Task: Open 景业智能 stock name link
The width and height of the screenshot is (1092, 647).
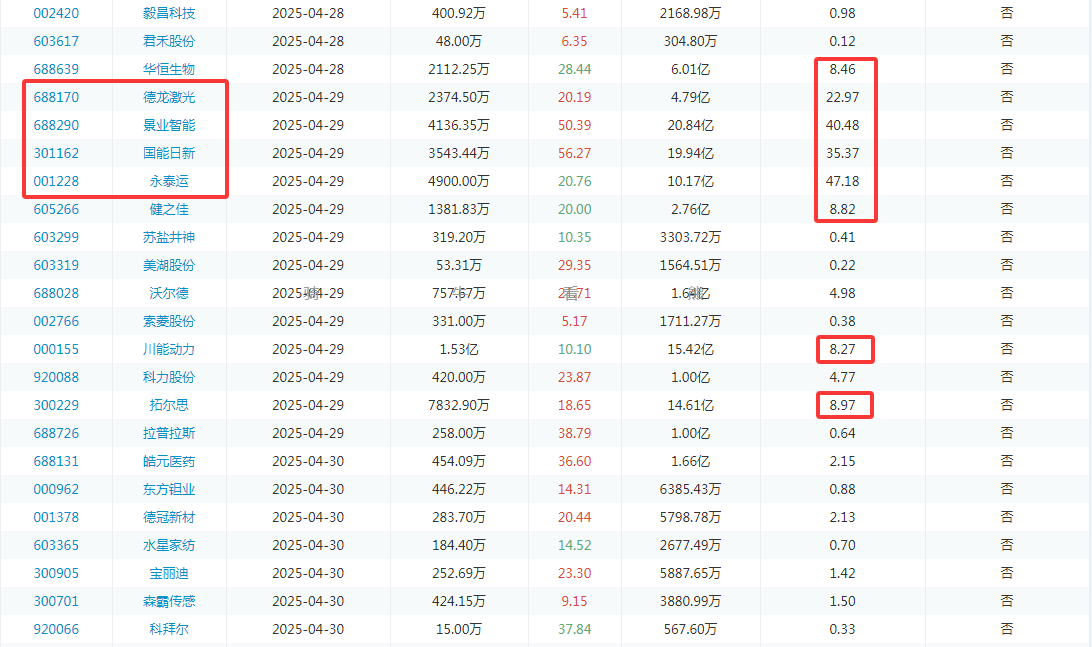Action: (x=169, y=125)
